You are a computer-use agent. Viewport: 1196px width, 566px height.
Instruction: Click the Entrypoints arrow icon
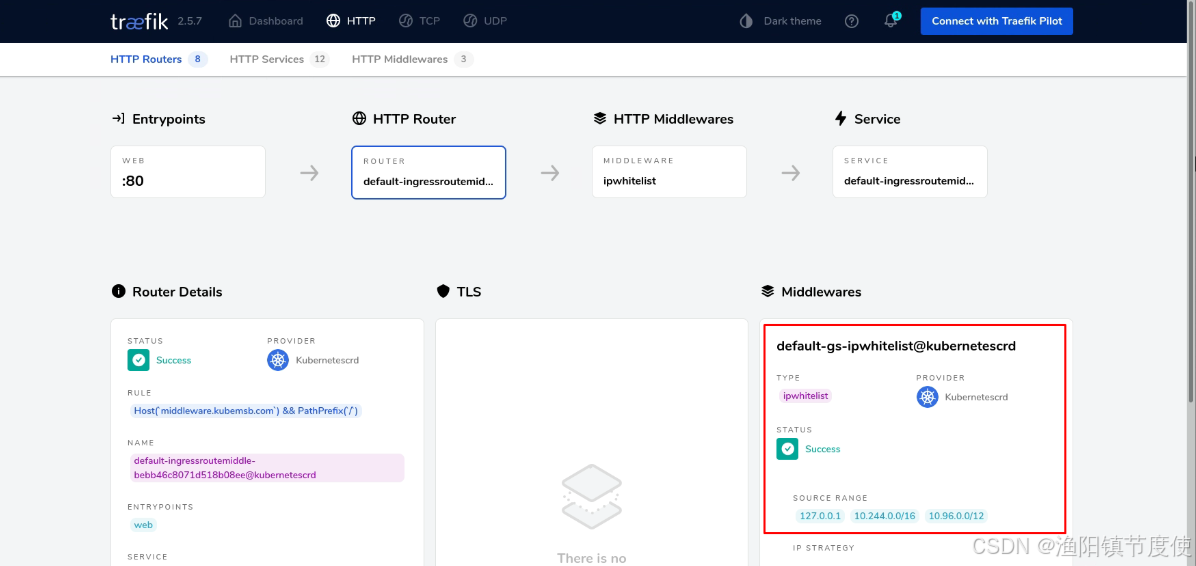(118, 119)
